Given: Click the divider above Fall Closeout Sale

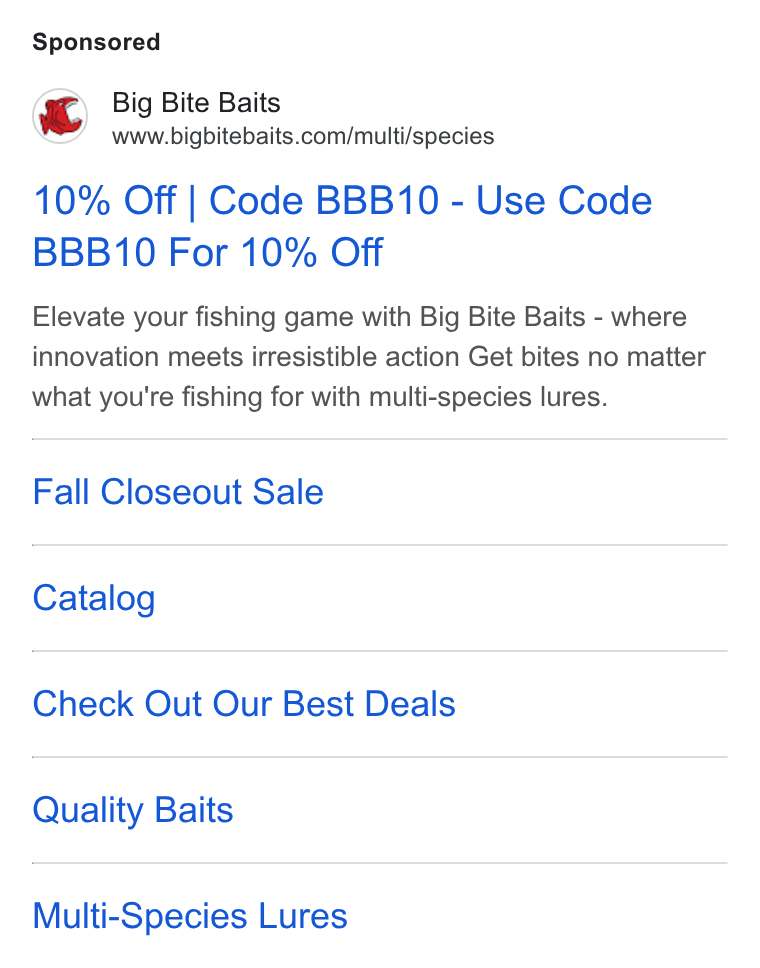Looking at the screenshot, I should (380, 440).
